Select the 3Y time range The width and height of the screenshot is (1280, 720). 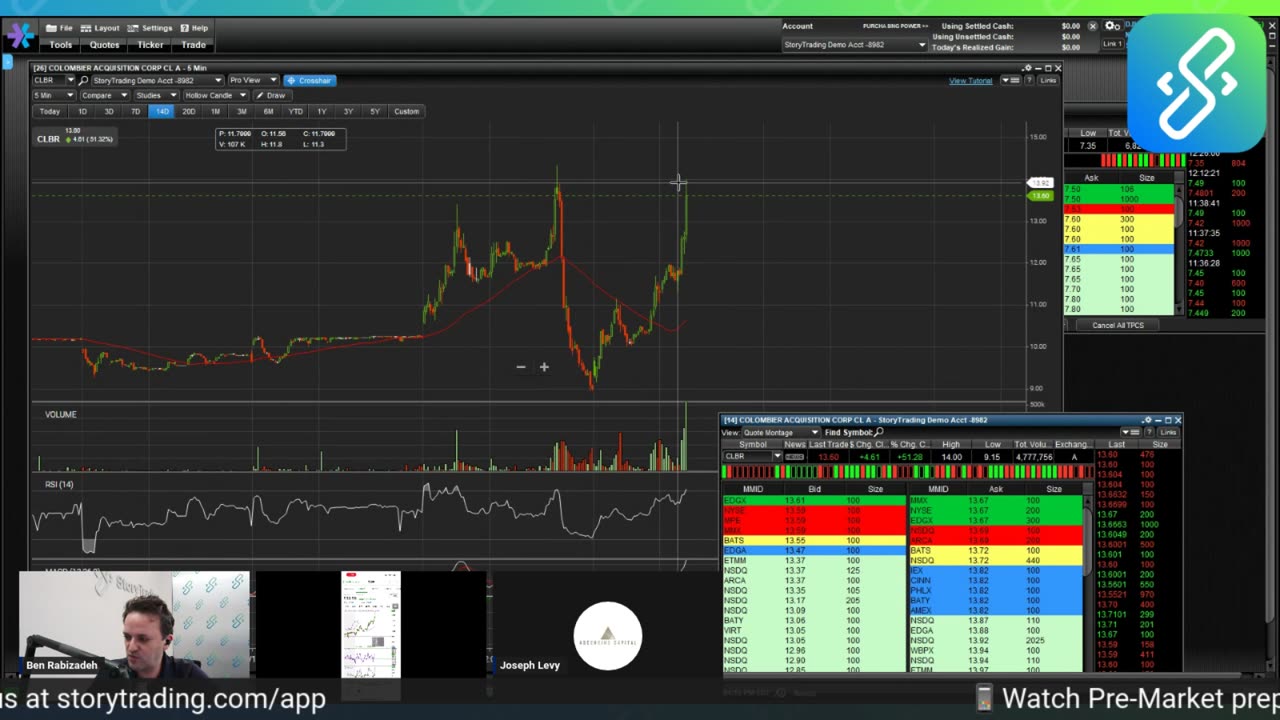click(x=348, y=111)
